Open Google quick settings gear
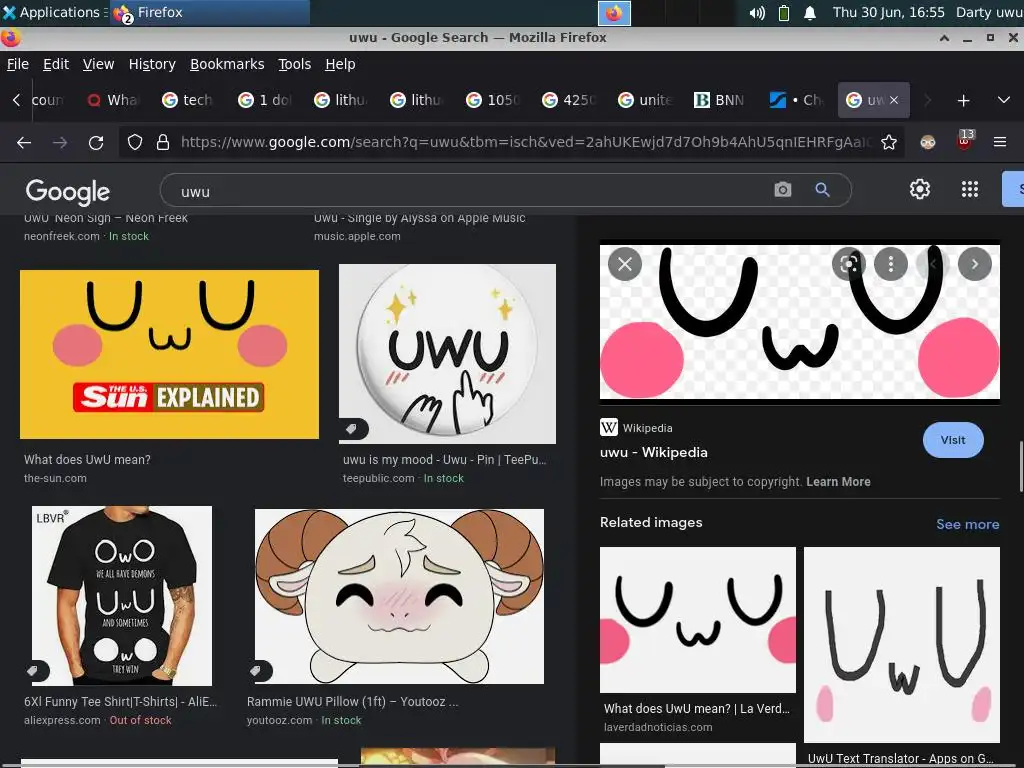 [920, 189]
